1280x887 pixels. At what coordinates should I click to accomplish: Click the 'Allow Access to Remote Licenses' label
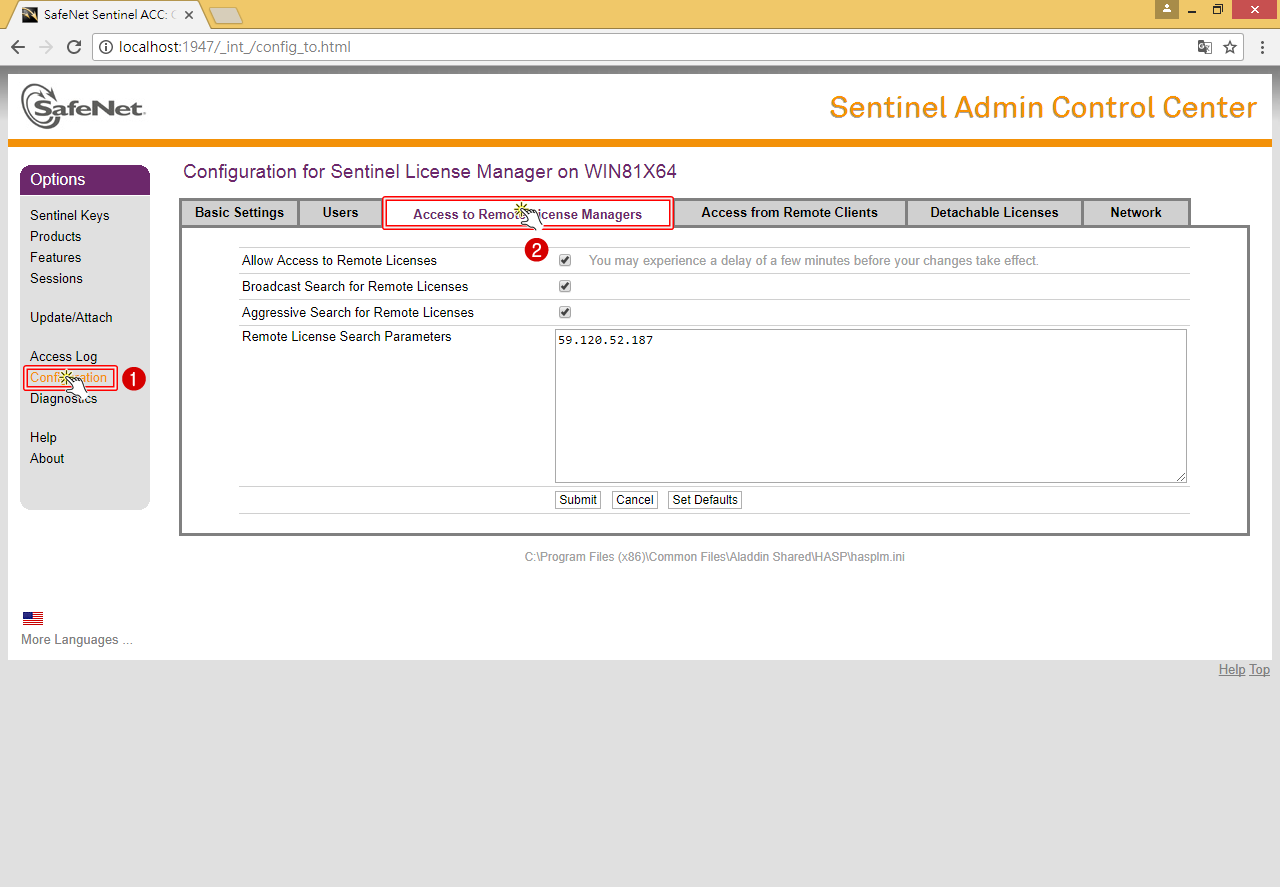click(x=339, y=260)
